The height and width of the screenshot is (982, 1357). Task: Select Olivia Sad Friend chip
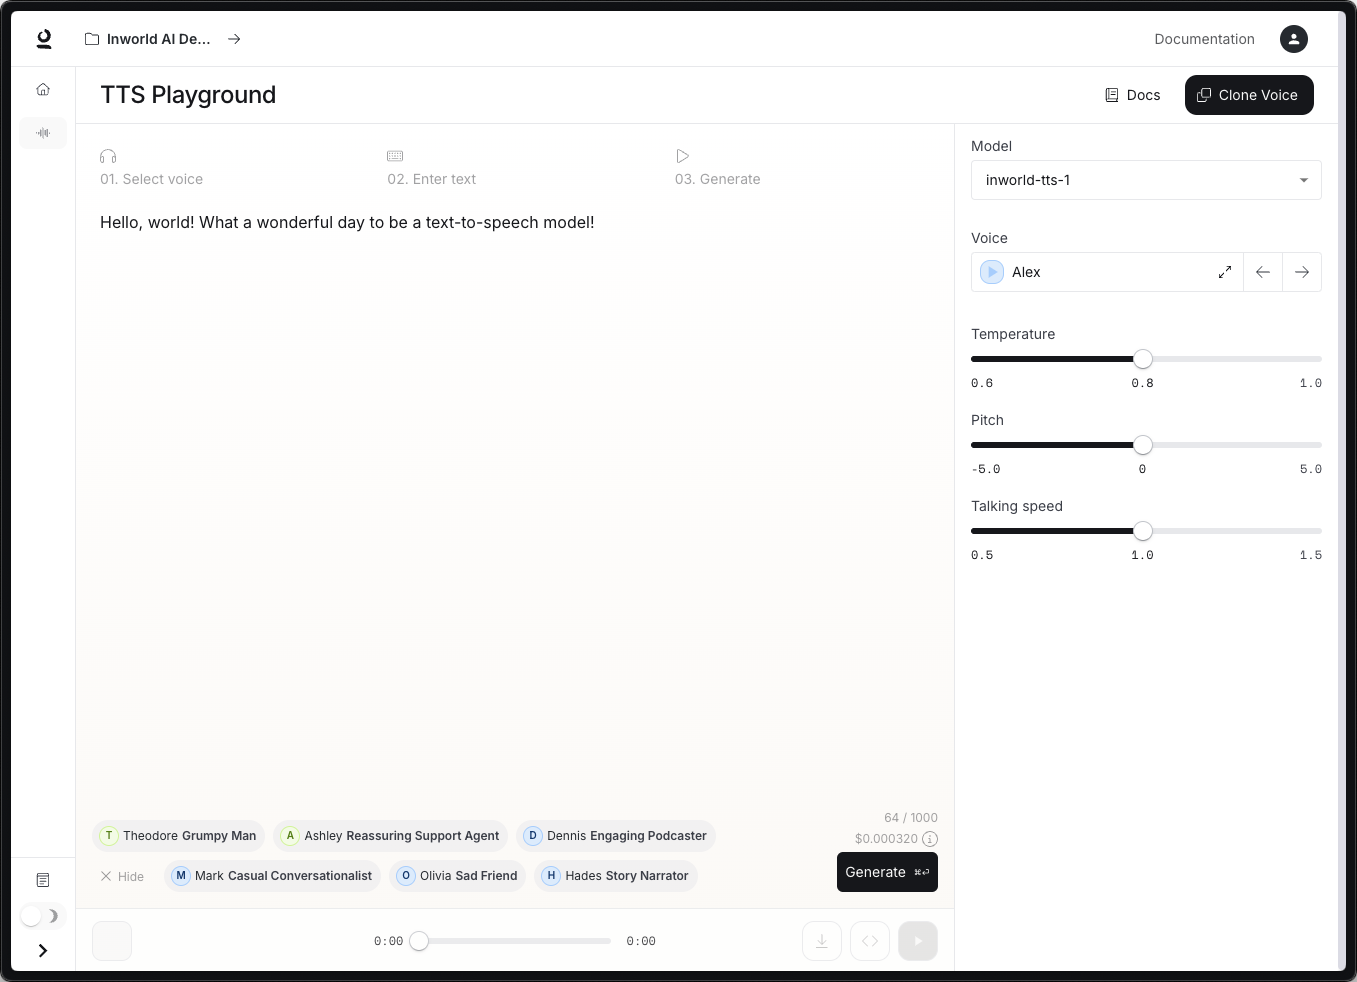457,876
